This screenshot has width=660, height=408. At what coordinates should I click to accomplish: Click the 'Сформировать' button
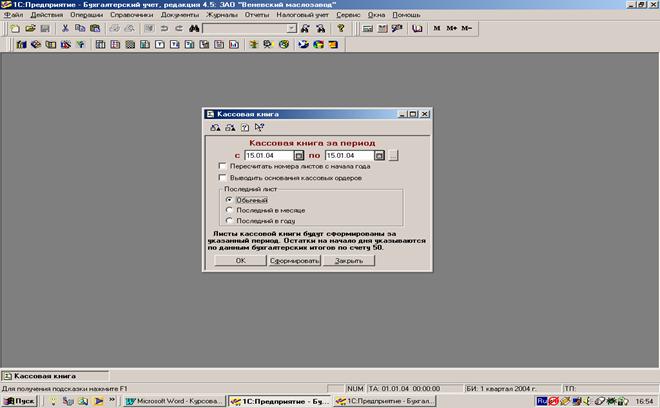point(295,260)
